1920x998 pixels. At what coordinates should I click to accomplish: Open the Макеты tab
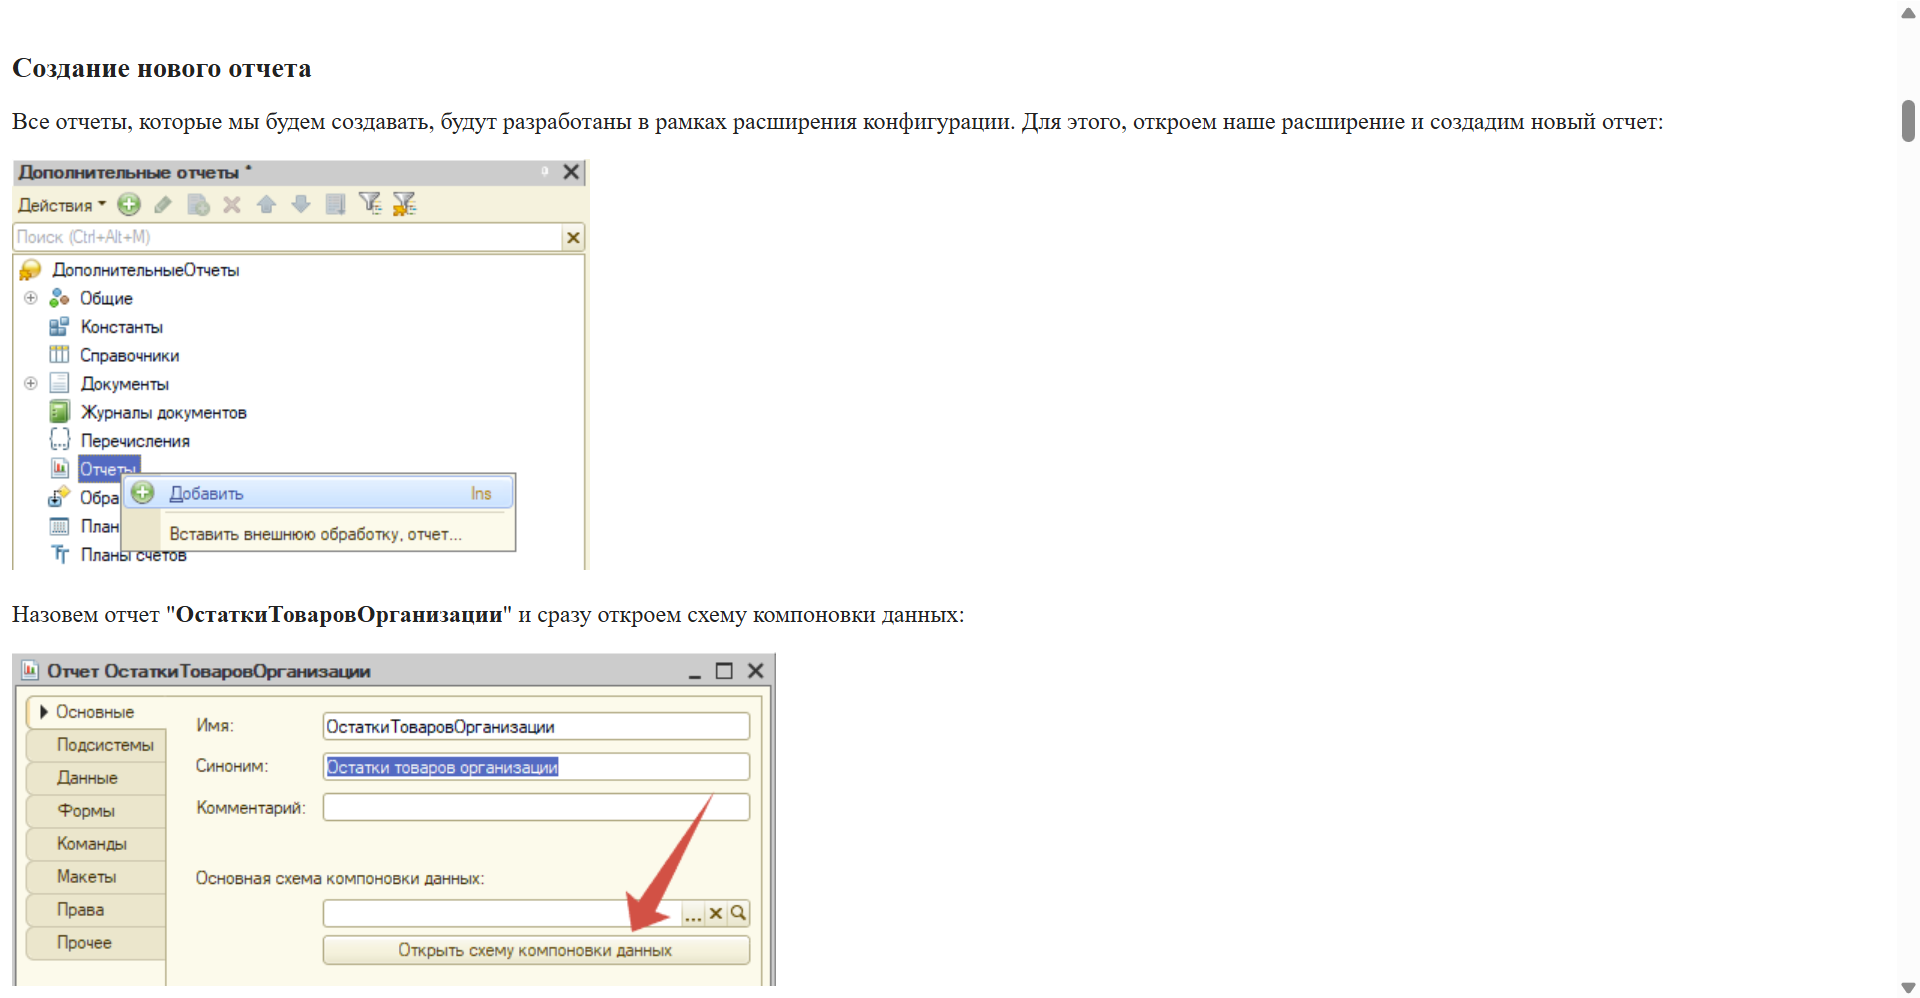point(87,877)
